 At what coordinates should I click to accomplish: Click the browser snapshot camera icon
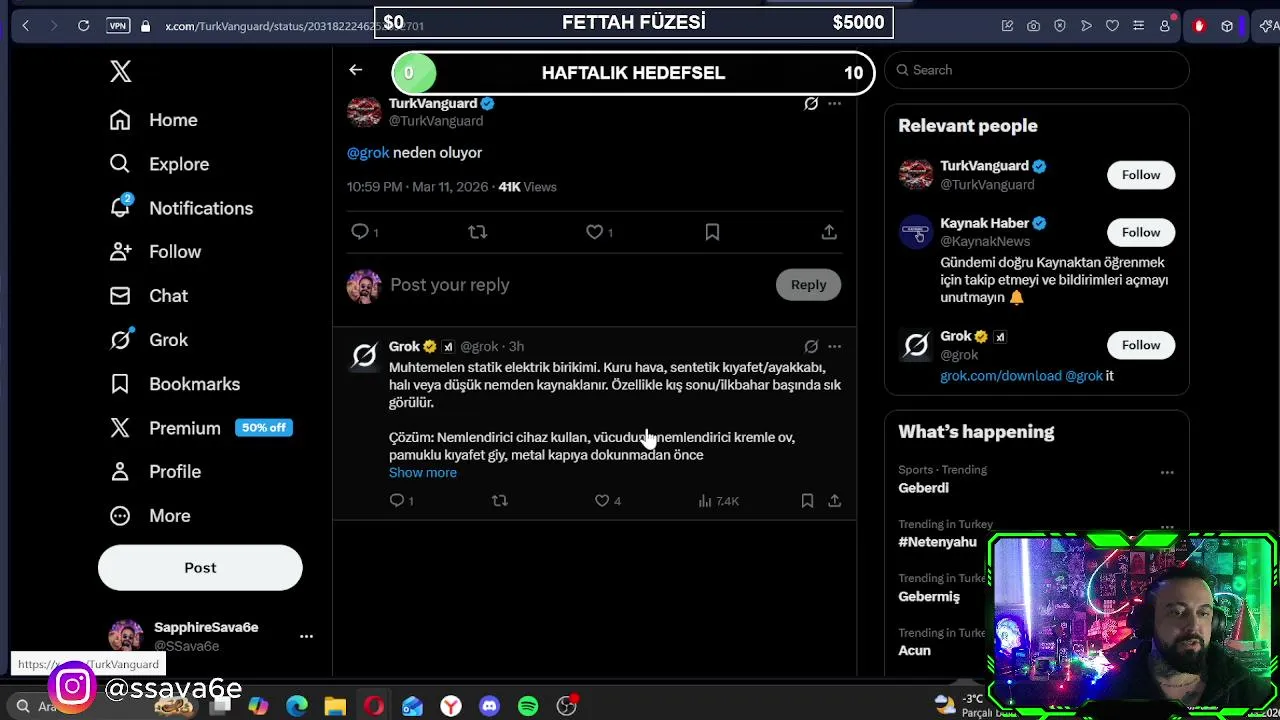(x=1033, y=26)
